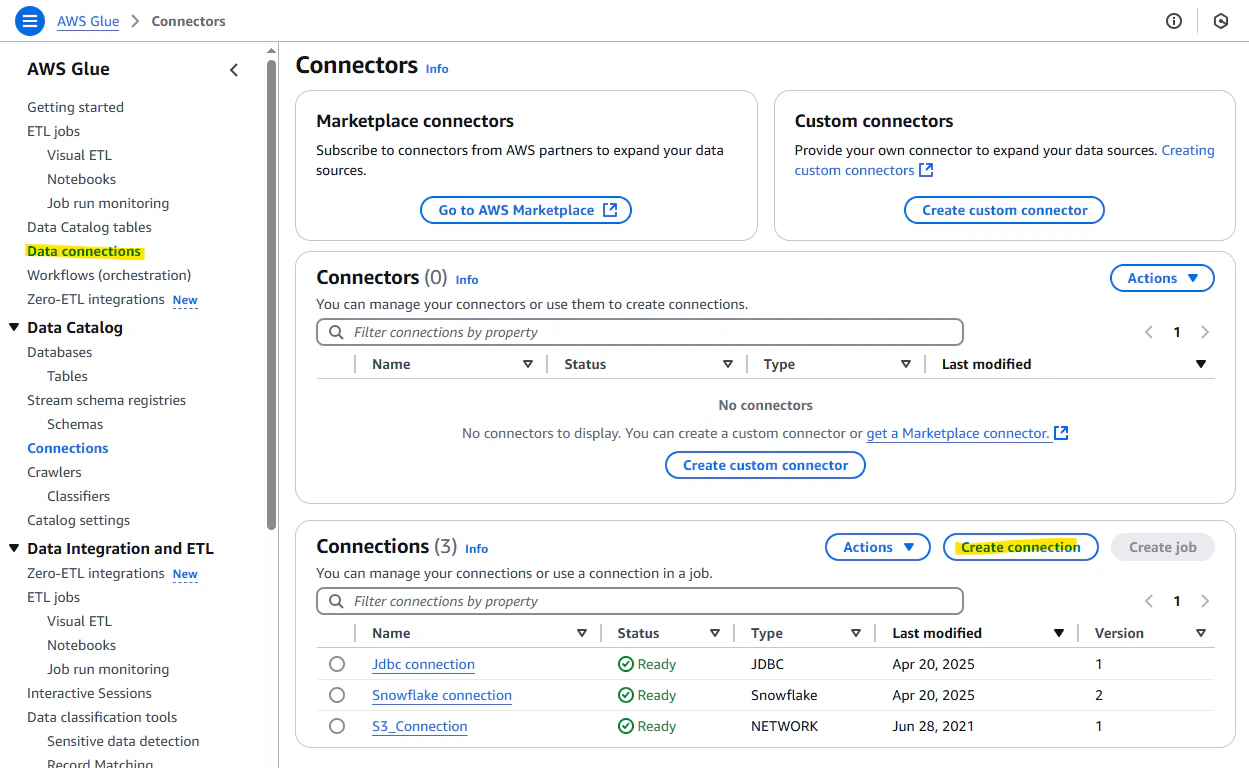The height and width of the screenshot is (768, 1249).
Task: Open Info link beside Connectors (0)
Action: pos(467,280)
